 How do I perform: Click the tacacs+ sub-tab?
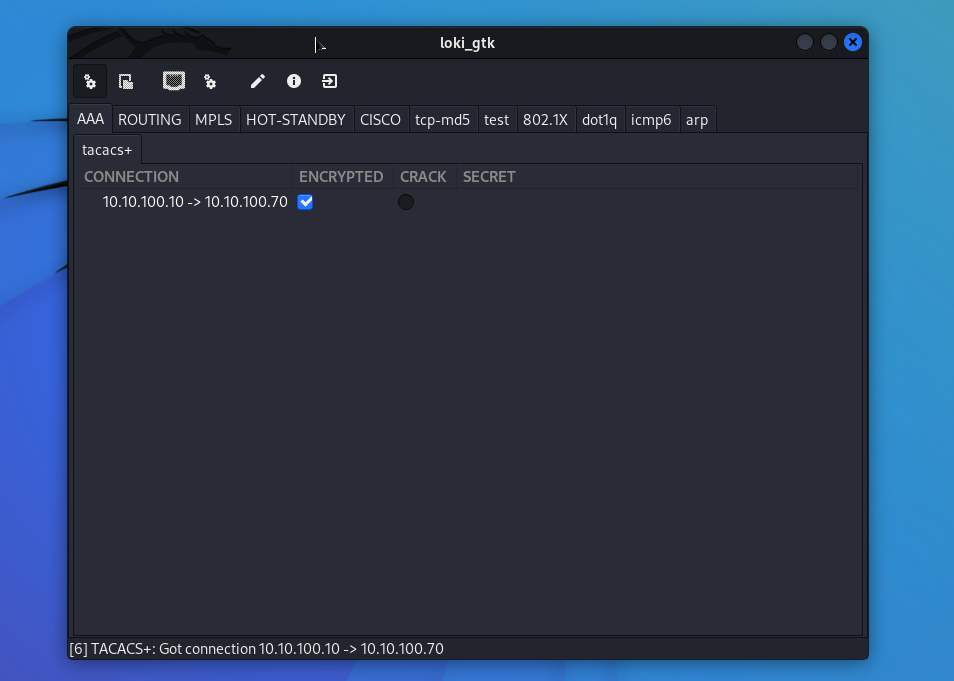(x=107, y=150)
